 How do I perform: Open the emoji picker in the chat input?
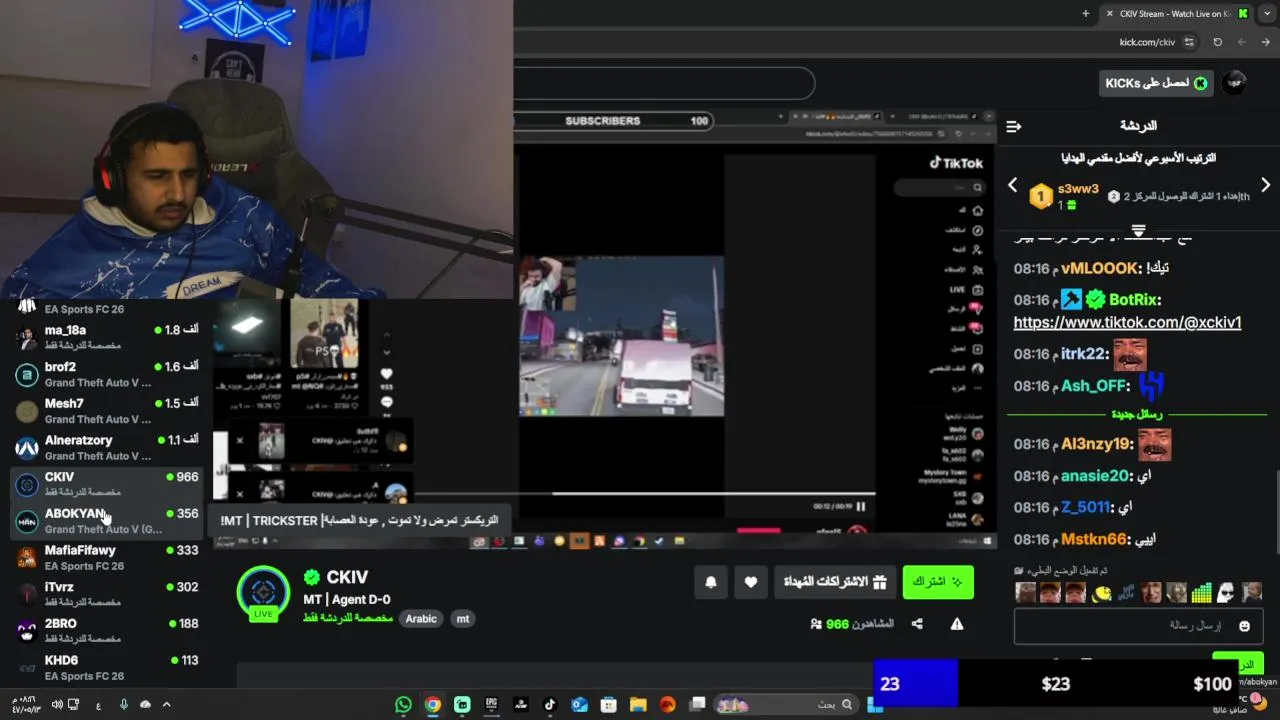(1244, 626)
